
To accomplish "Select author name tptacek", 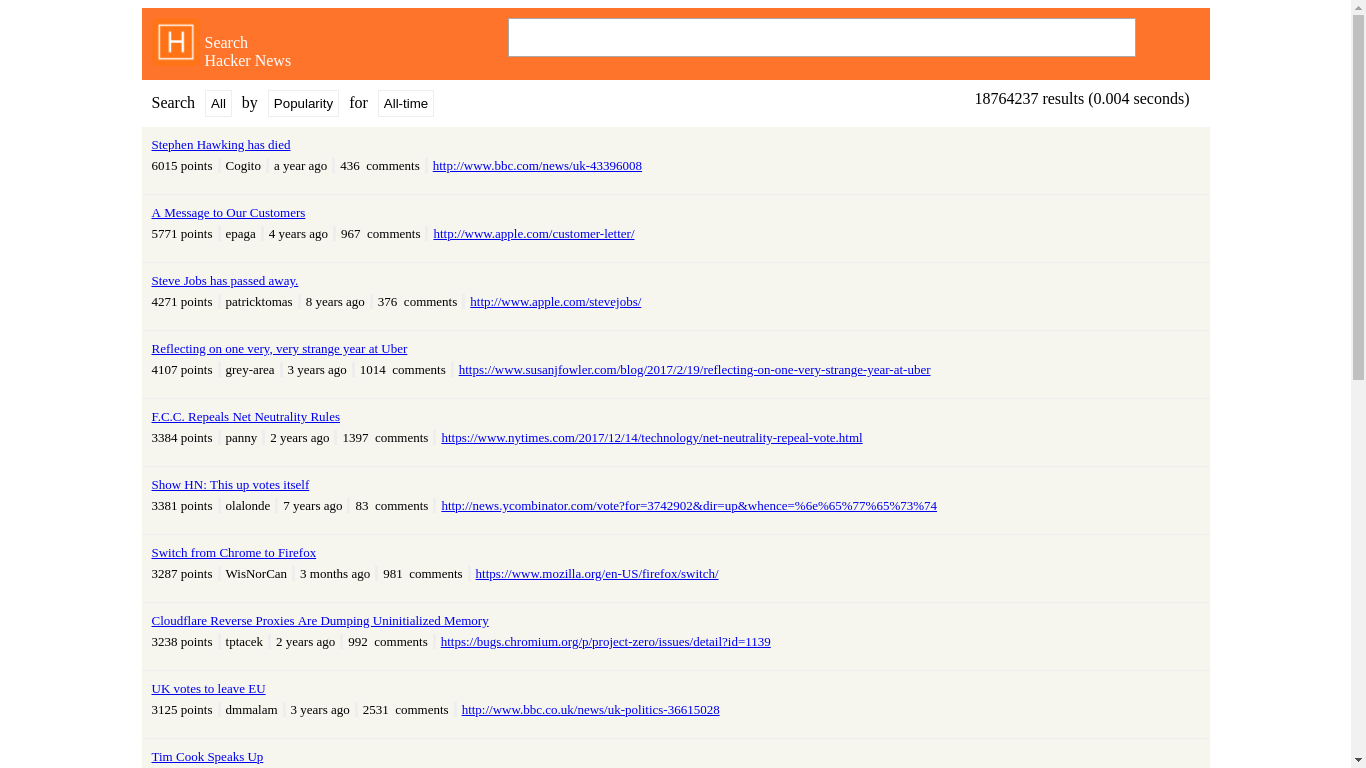I will (244, 642).
